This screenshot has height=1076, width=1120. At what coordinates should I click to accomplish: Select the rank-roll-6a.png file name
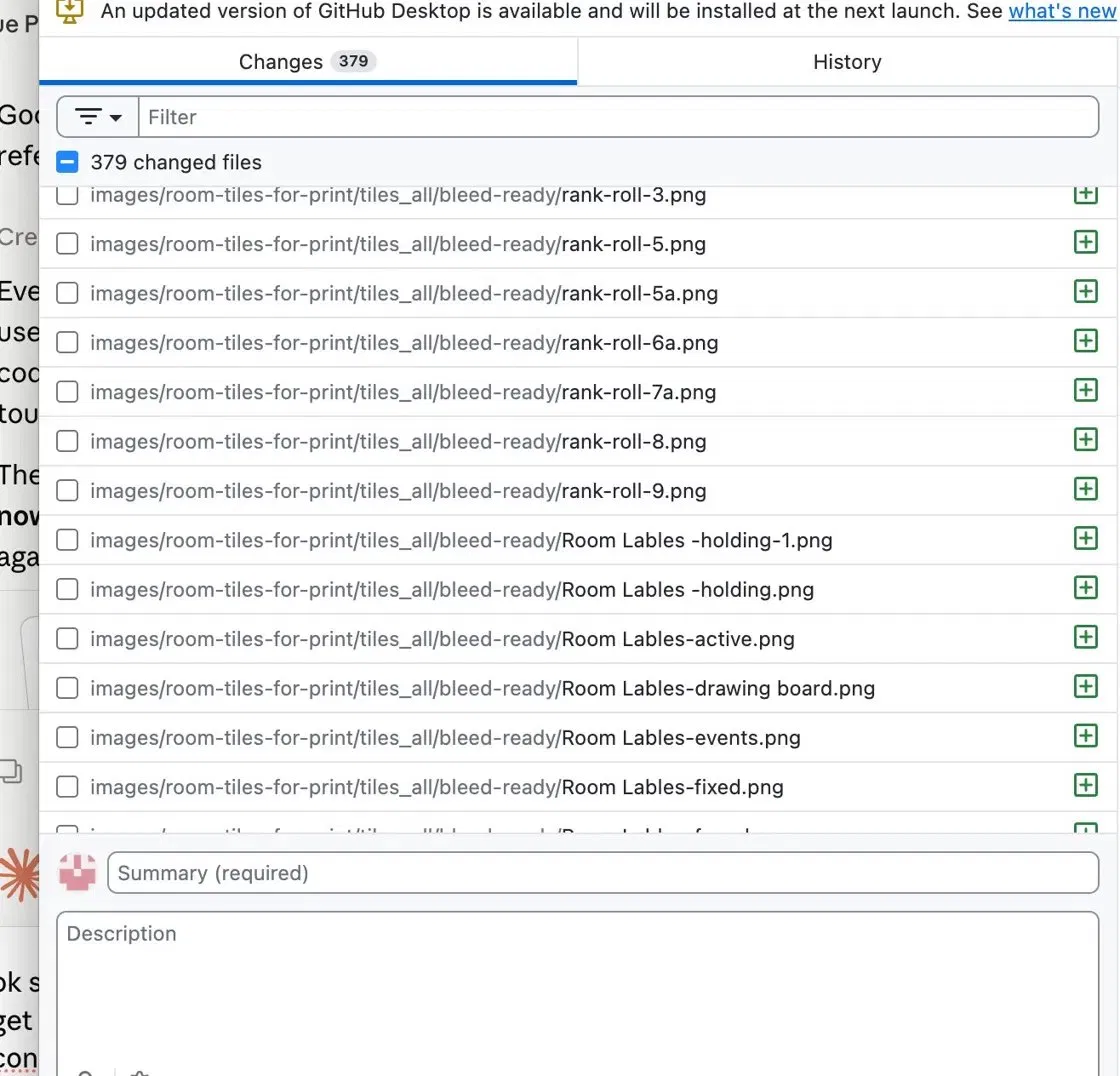click(x=640, y=343)
